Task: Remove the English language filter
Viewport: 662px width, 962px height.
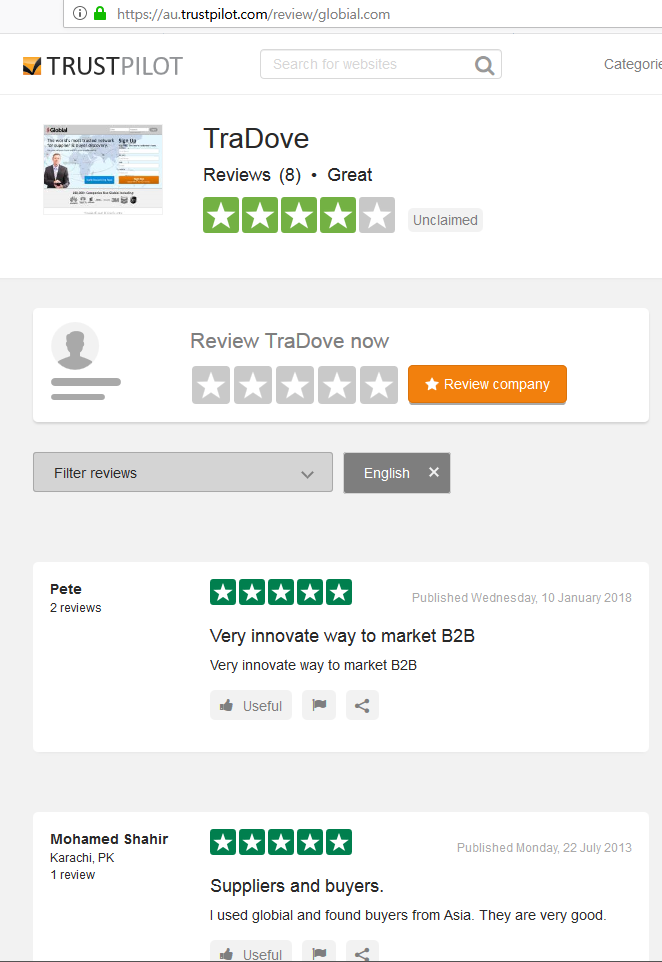Action: 434,472
